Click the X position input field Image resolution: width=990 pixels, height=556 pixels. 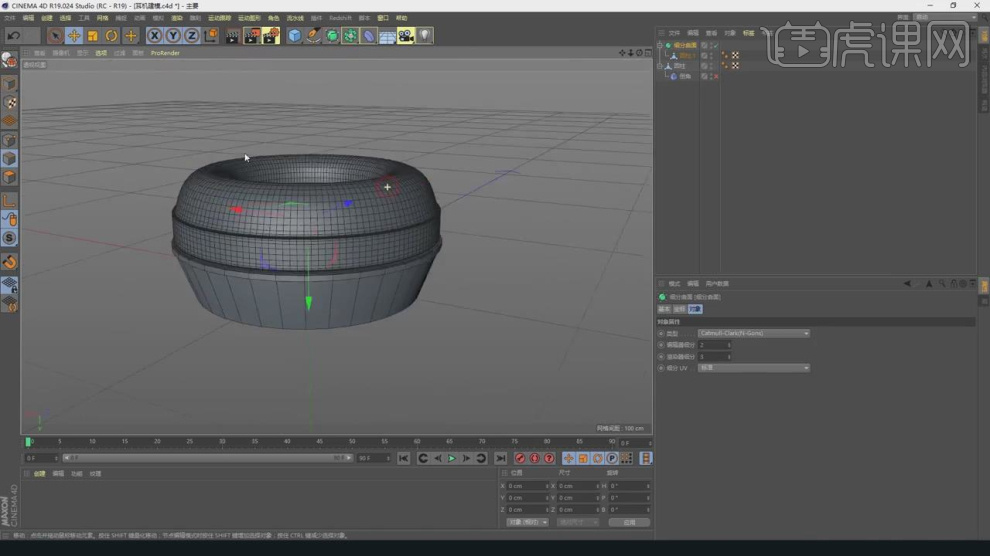526,486
